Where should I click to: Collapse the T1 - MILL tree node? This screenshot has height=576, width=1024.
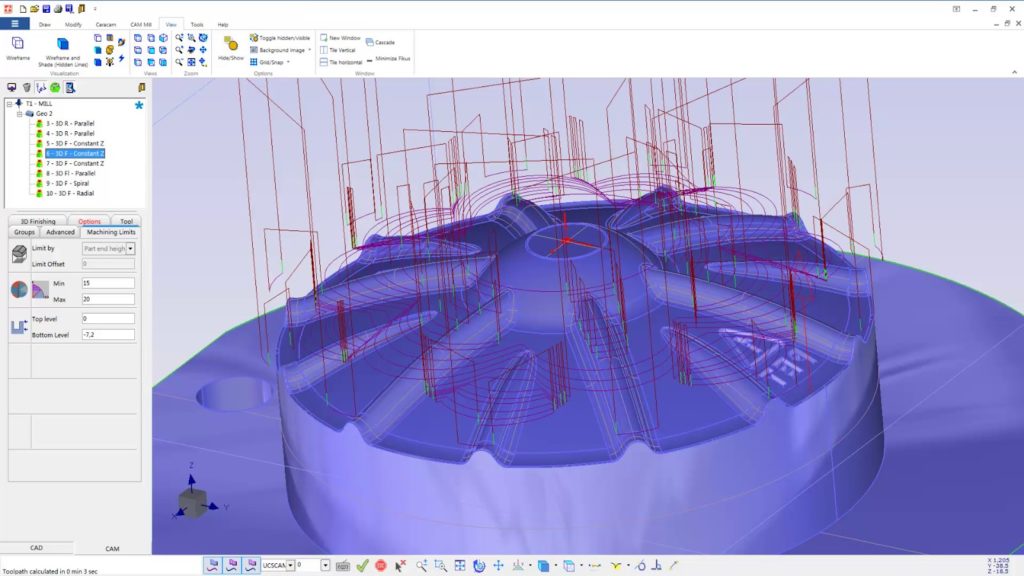pyautogui.click(x=9, y=103)
